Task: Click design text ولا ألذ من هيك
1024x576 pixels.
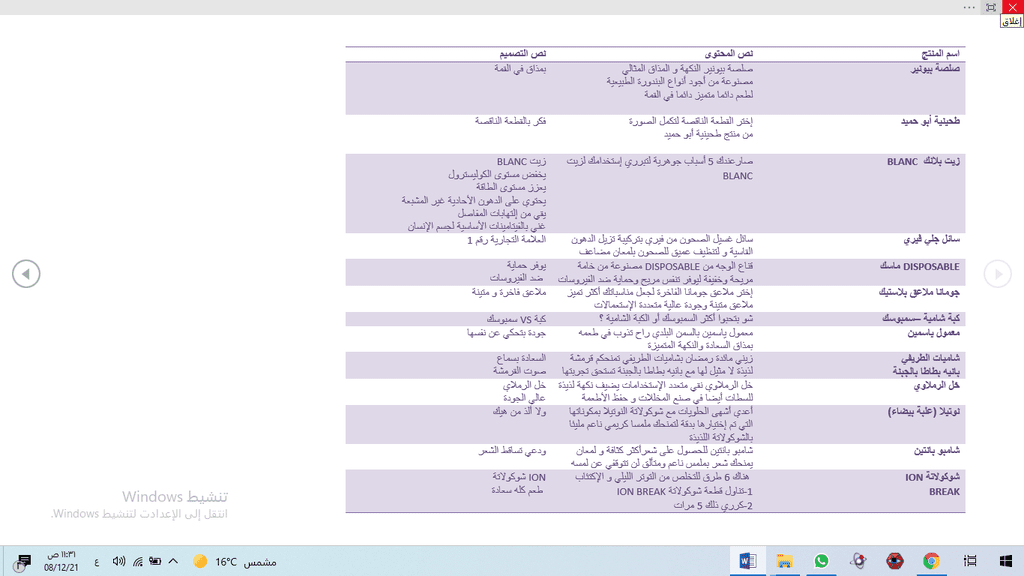Action: (x=519, y=412)
